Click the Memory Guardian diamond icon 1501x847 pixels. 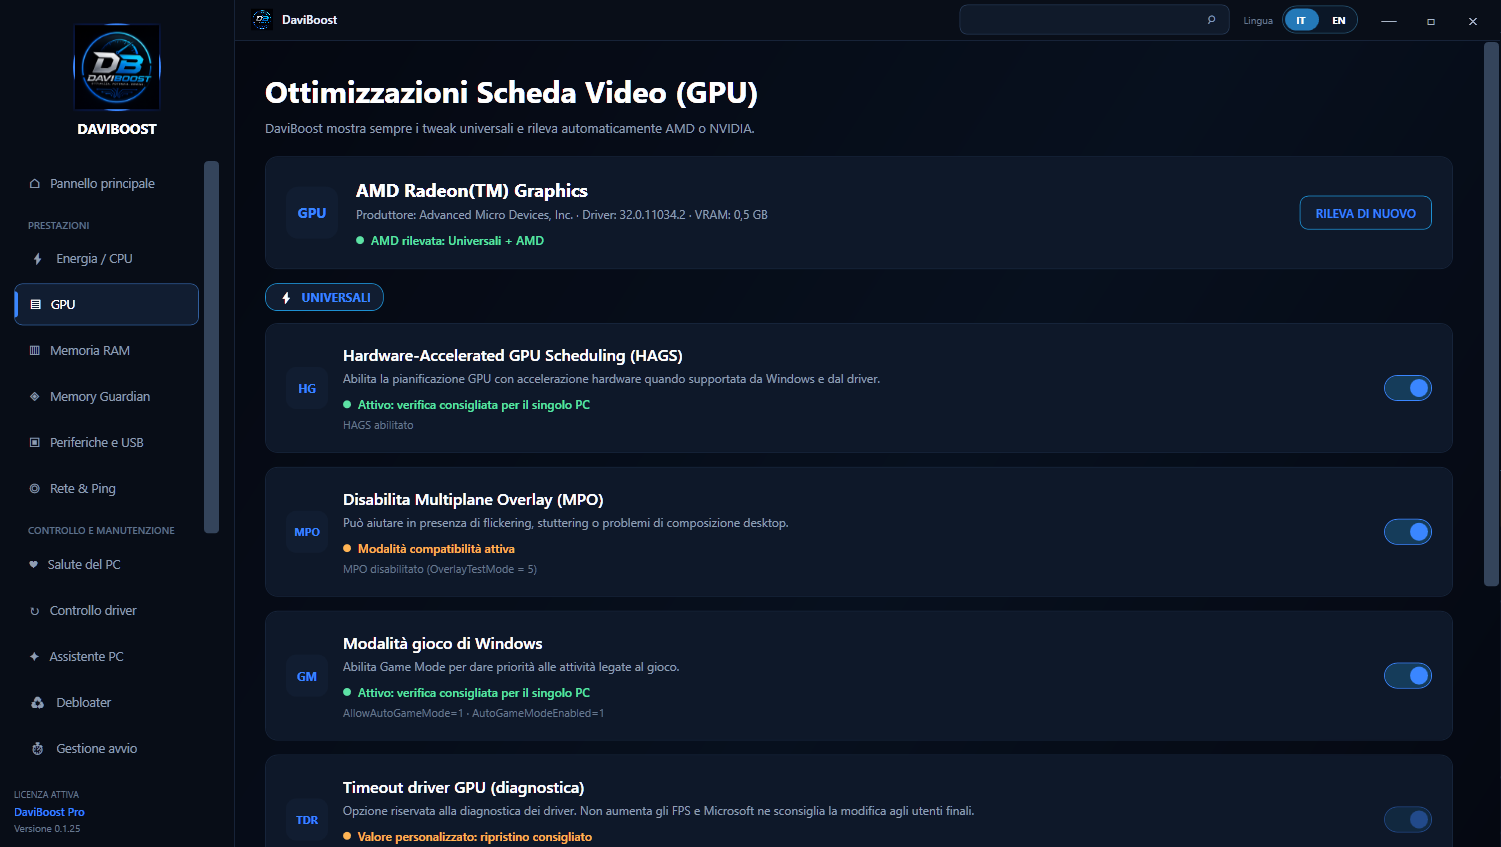coord(35,397)
